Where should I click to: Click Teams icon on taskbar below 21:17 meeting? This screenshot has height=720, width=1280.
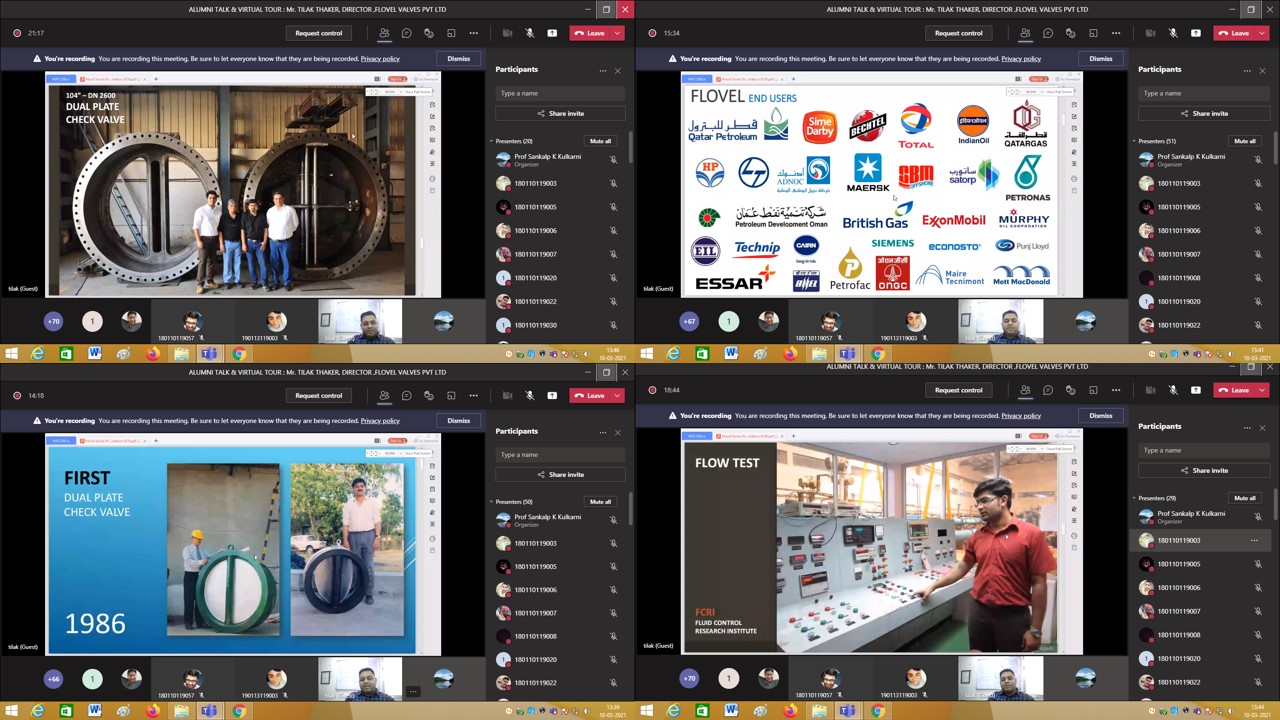coord(209,354)
